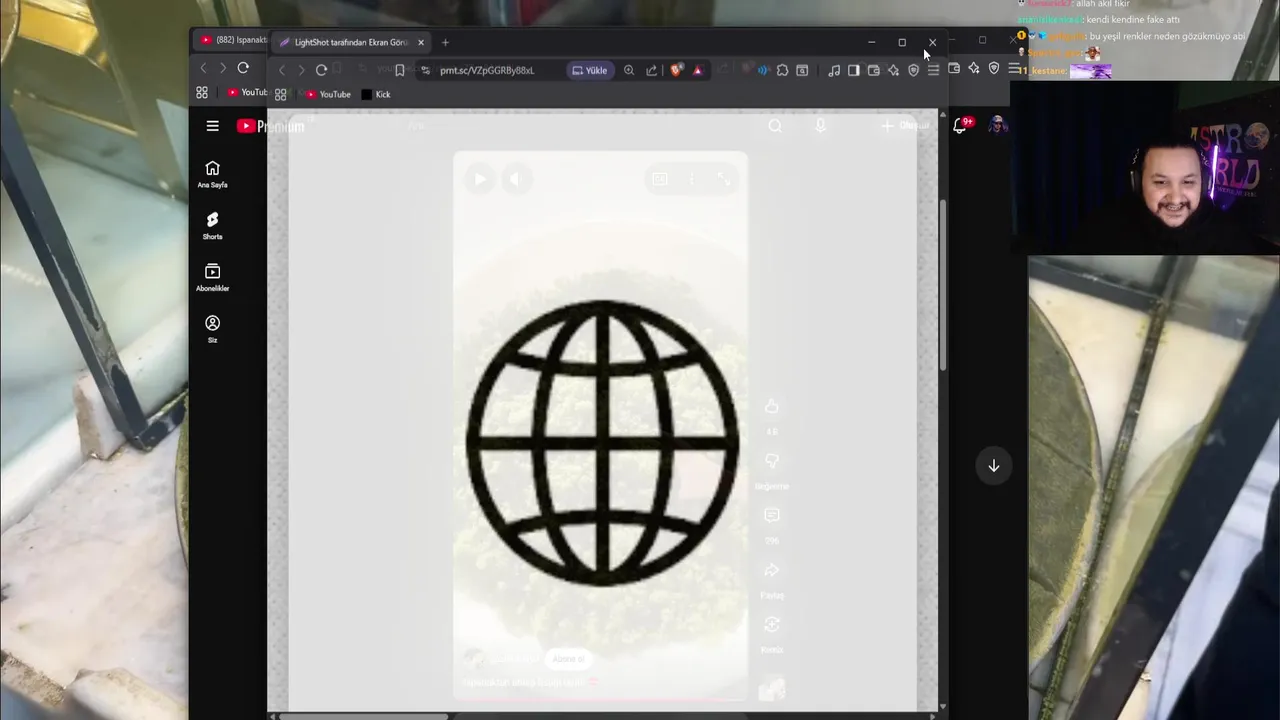Open apps grid icon in rear bookmarks bar
The width and height of the screenshot is (1280, 720).
point(202,92)
